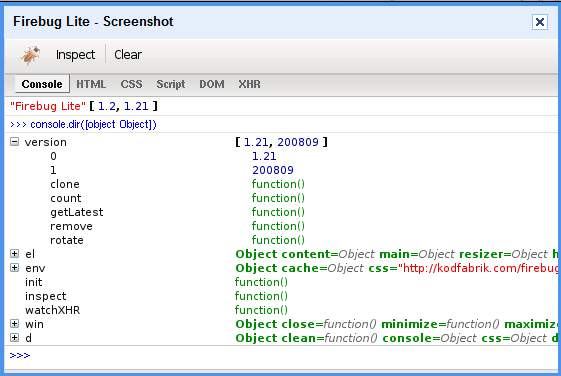The height and width of the screenshot is (376, 561).
Task: Select the watchXHR property row
Action: (282, 310)
